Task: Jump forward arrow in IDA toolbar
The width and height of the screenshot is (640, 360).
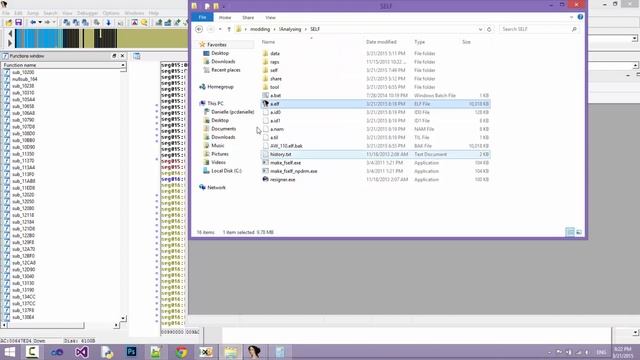Action: 47,22
